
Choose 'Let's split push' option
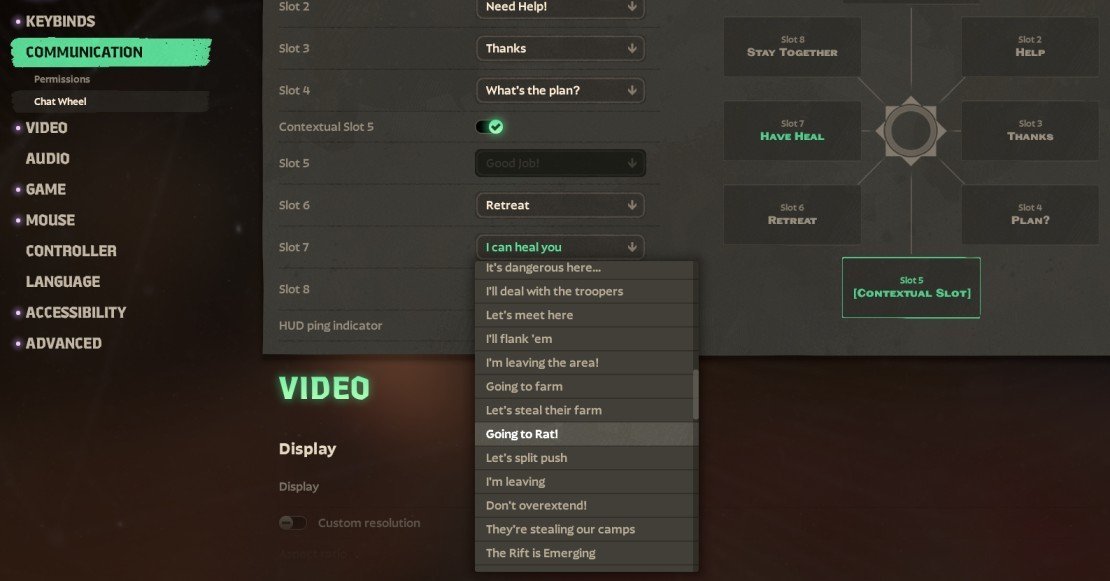tap(584, 458)
